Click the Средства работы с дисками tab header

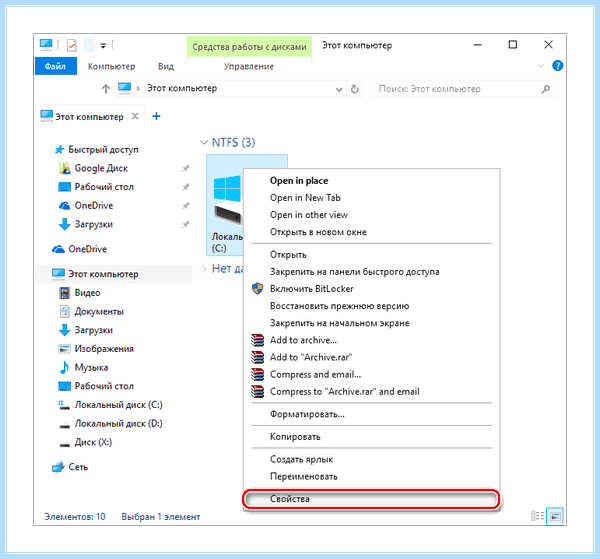pyautogui.click(x=249, y=47)
